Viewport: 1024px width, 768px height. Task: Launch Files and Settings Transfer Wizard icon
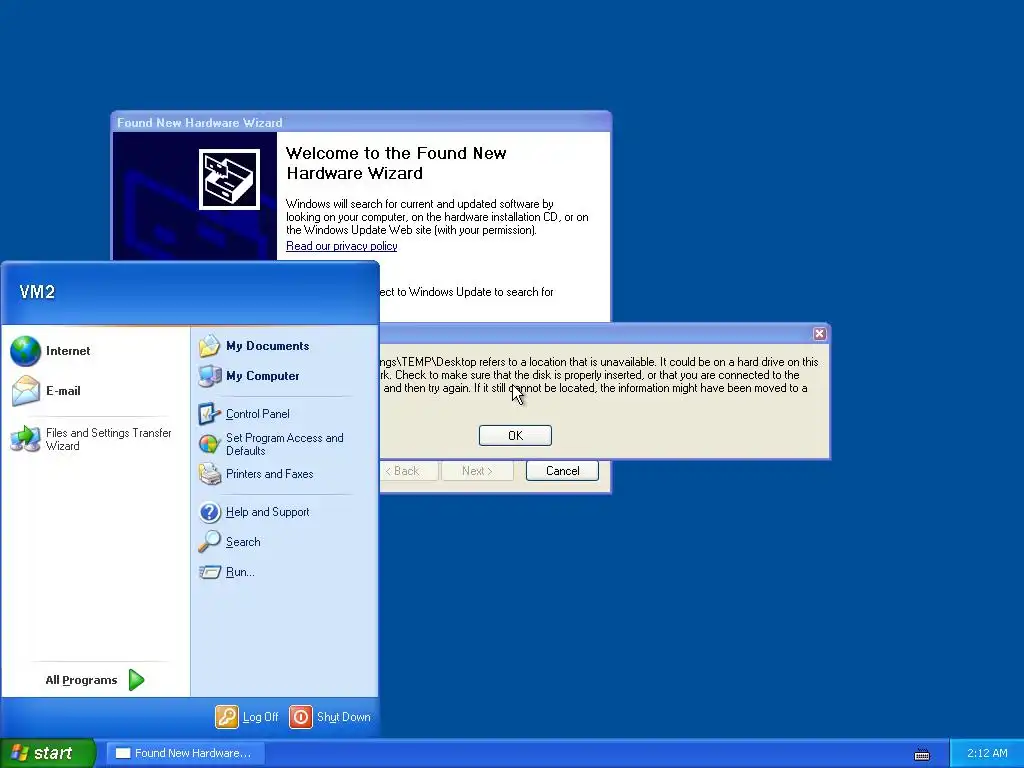click(25, 439)
